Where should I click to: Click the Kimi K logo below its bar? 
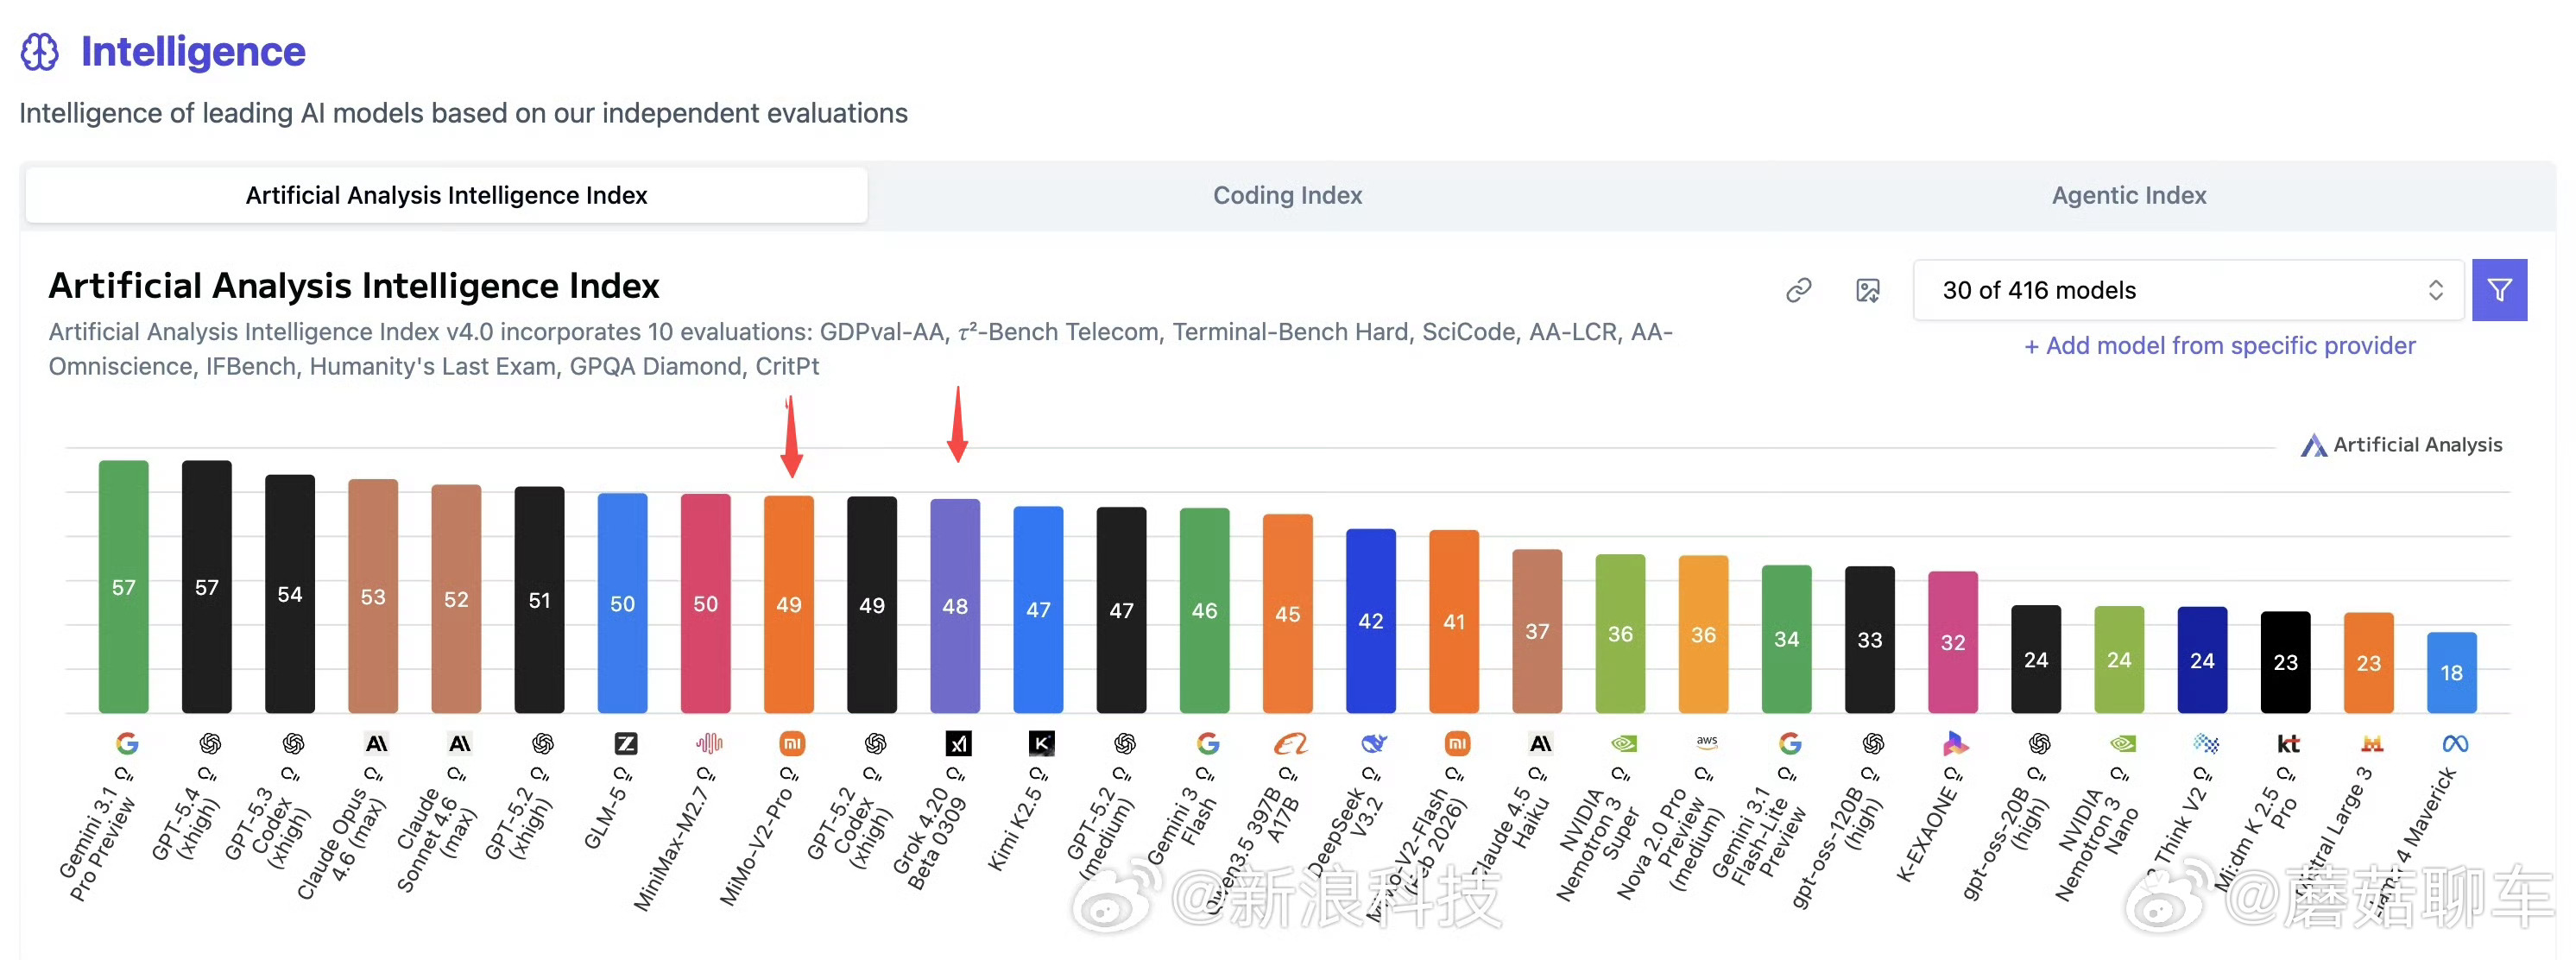coord(1041,743)
